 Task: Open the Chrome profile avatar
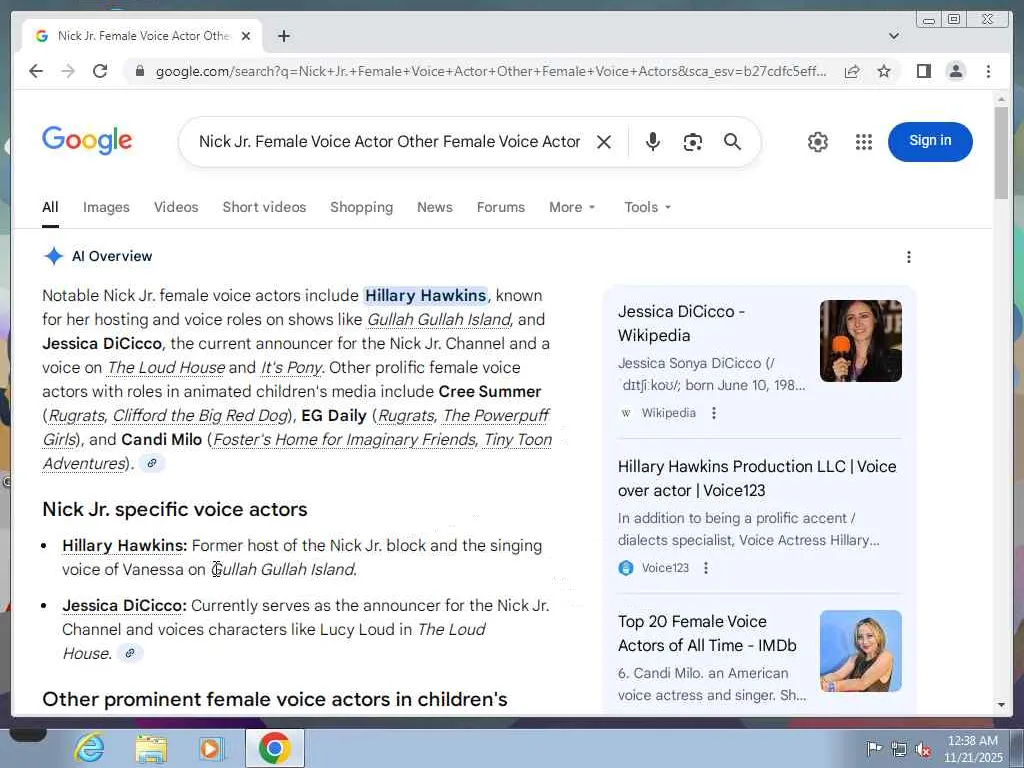[x=955, y=71]
